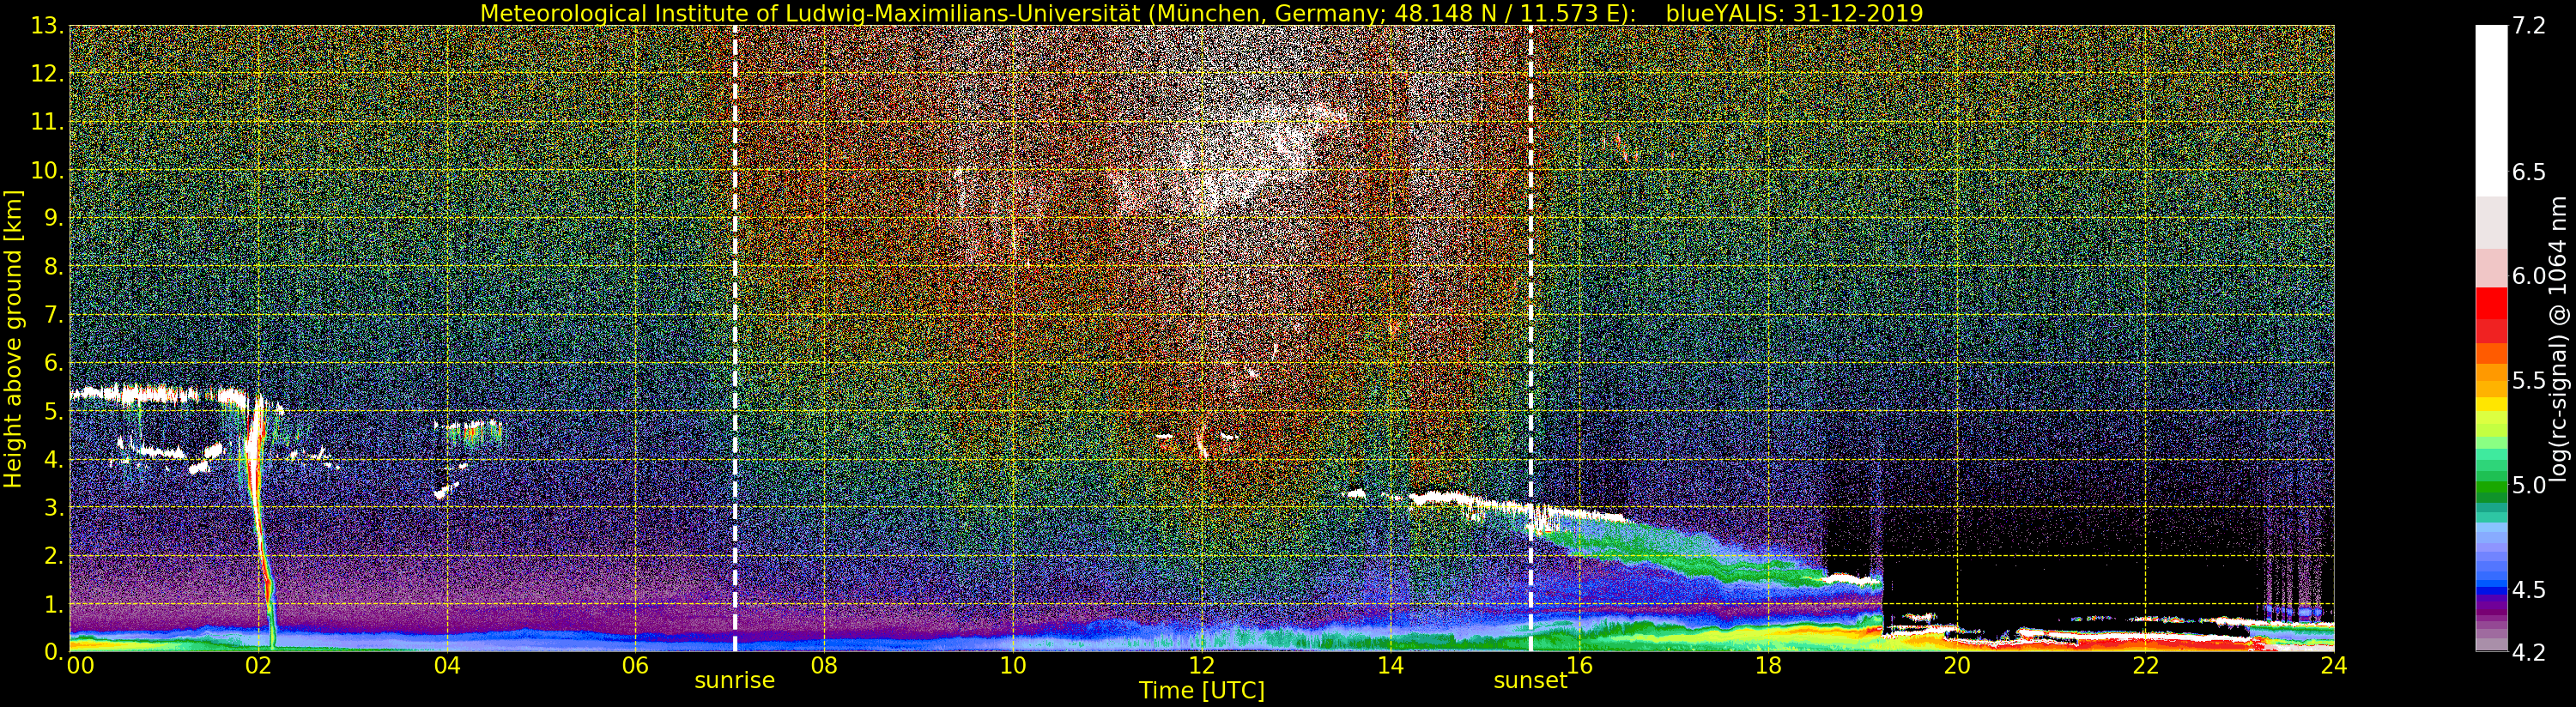The height and width of the screenshot is (707, 2576).
Task: Click the 8. km tick on height axis
Action: (53, 266)
